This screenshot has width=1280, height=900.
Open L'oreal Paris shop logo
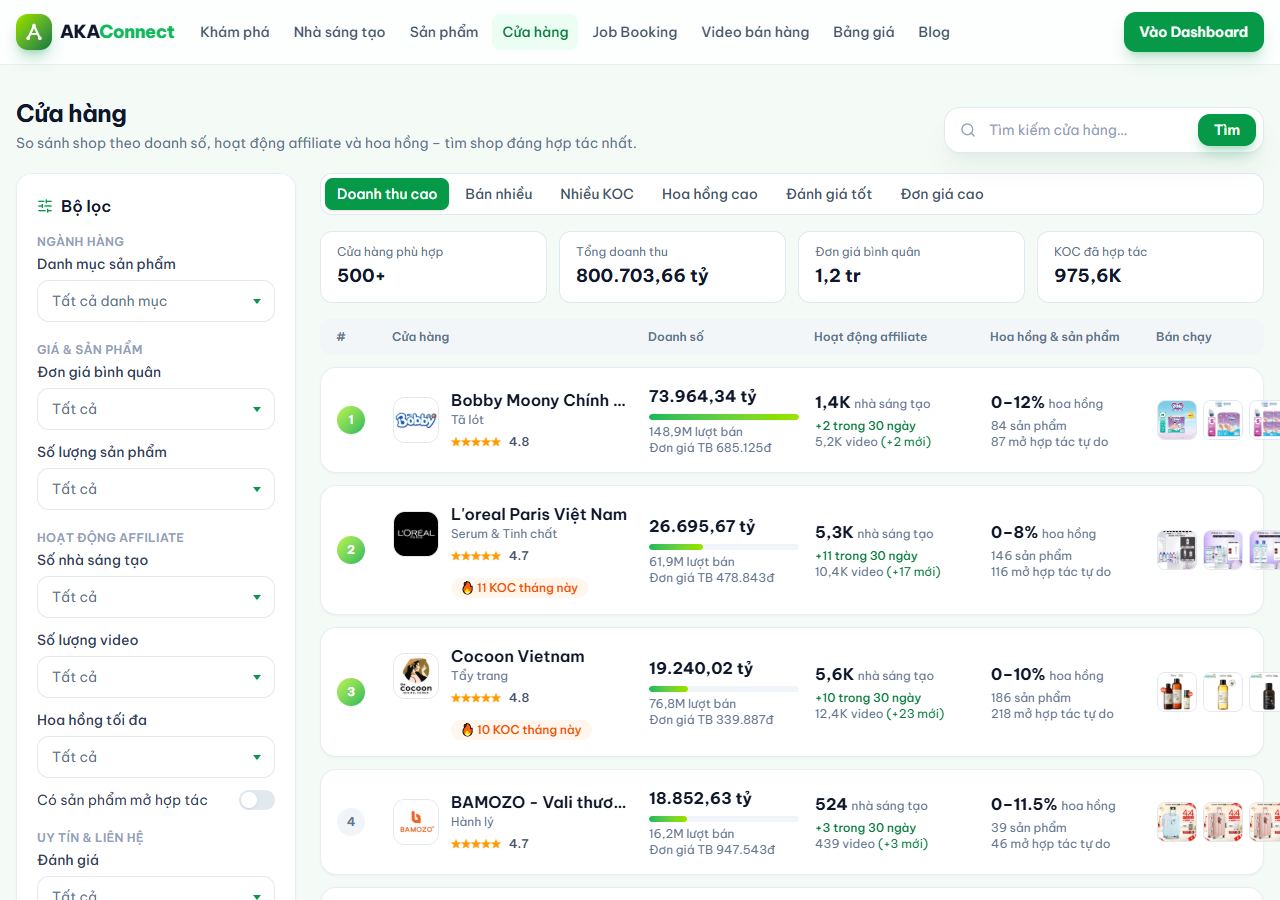pos(416,534)
